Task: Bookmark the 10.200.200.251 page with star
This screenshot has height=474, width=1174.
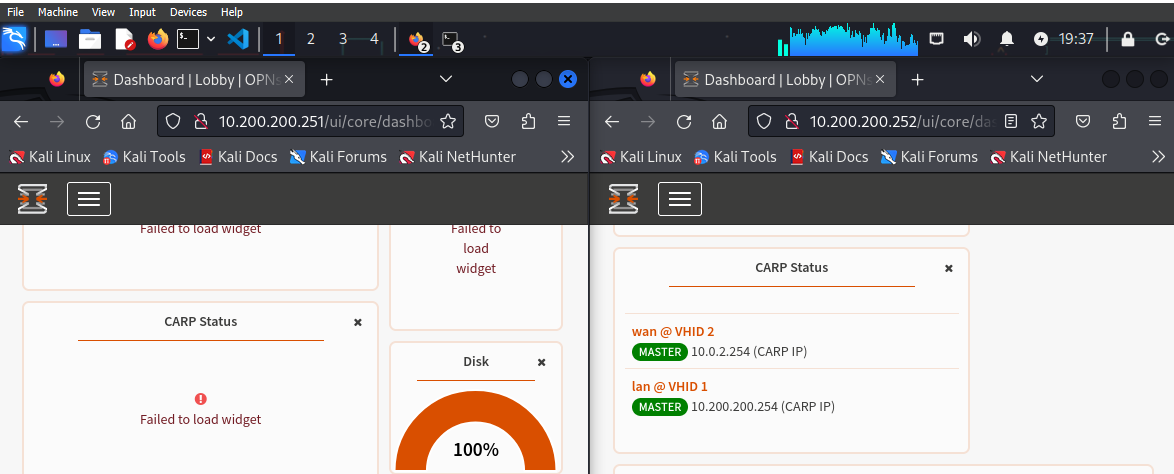Action: tap(448, 121)
